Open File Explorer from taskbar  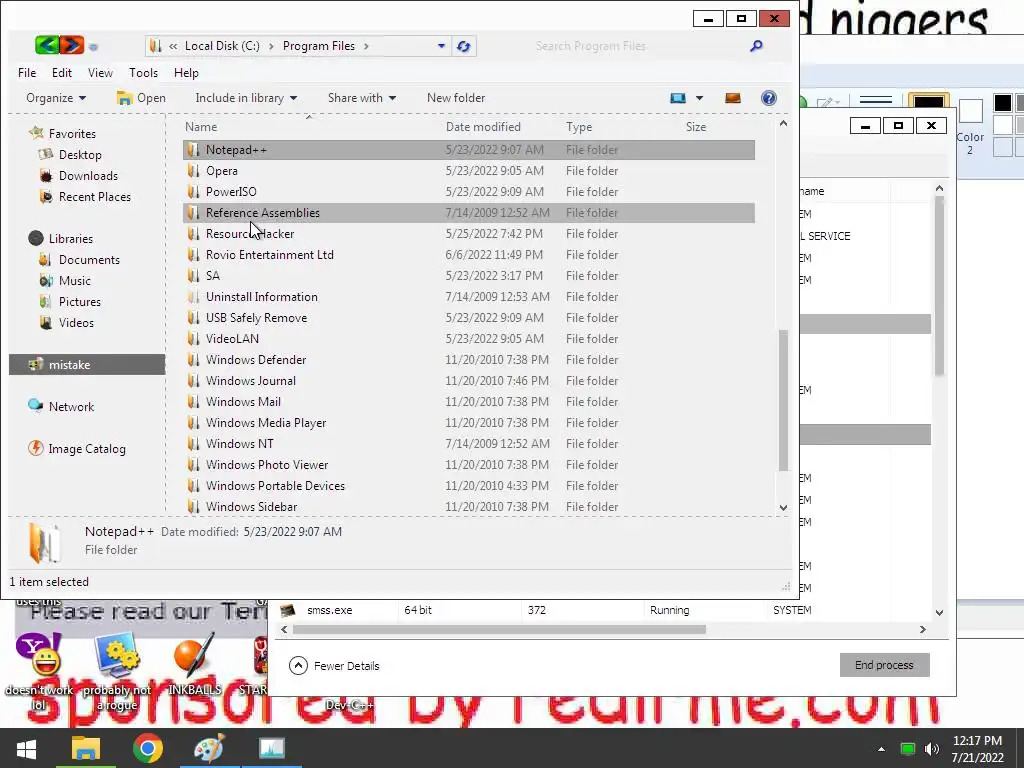pos(86,748)
